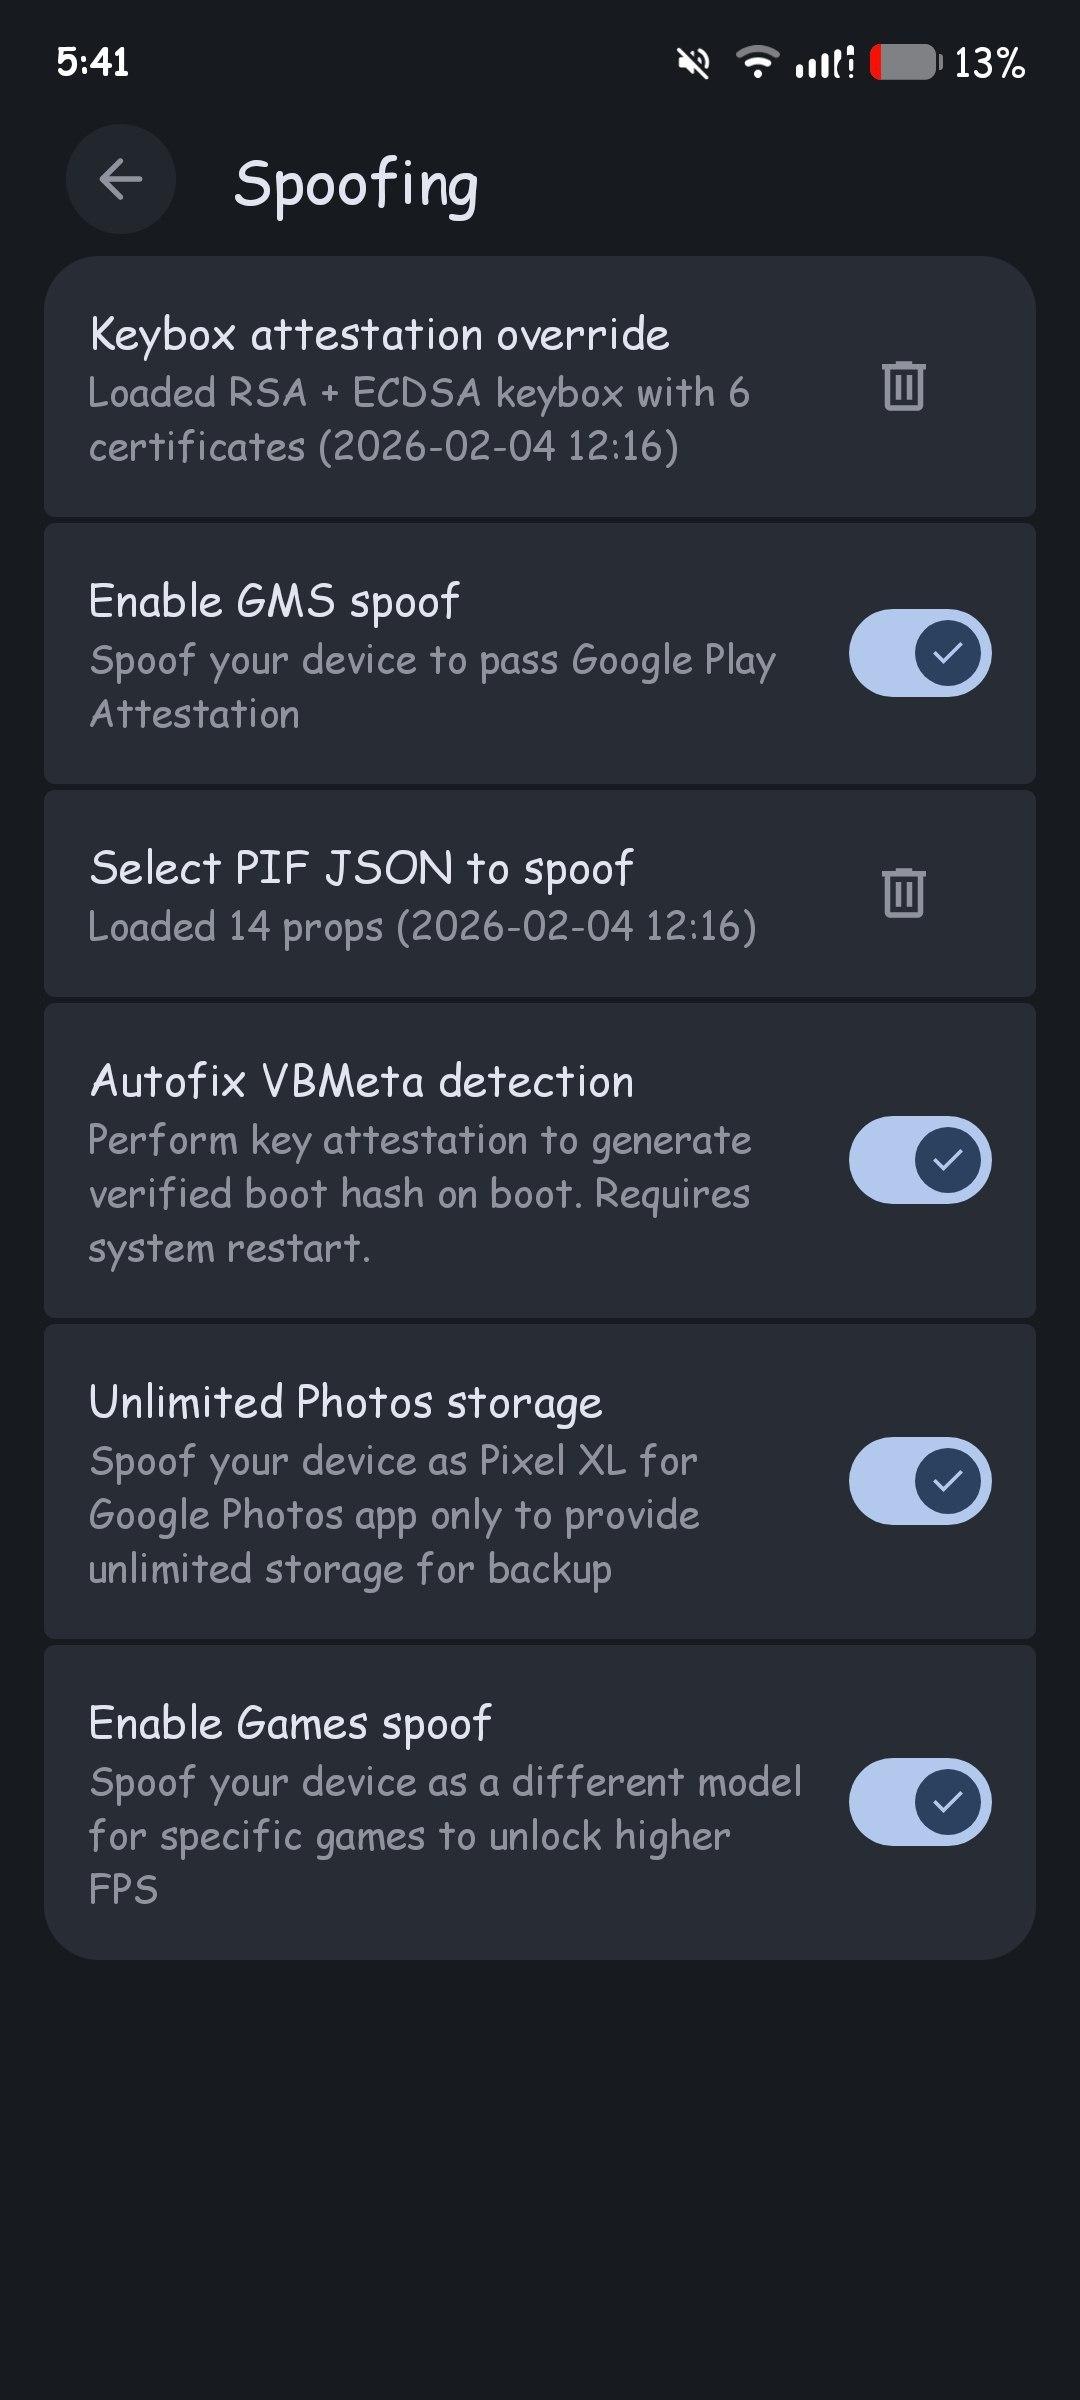1080x2400 pixels.
Task: Tap the Wi-Fi status bar icon
Action: (x=757, y=63)
